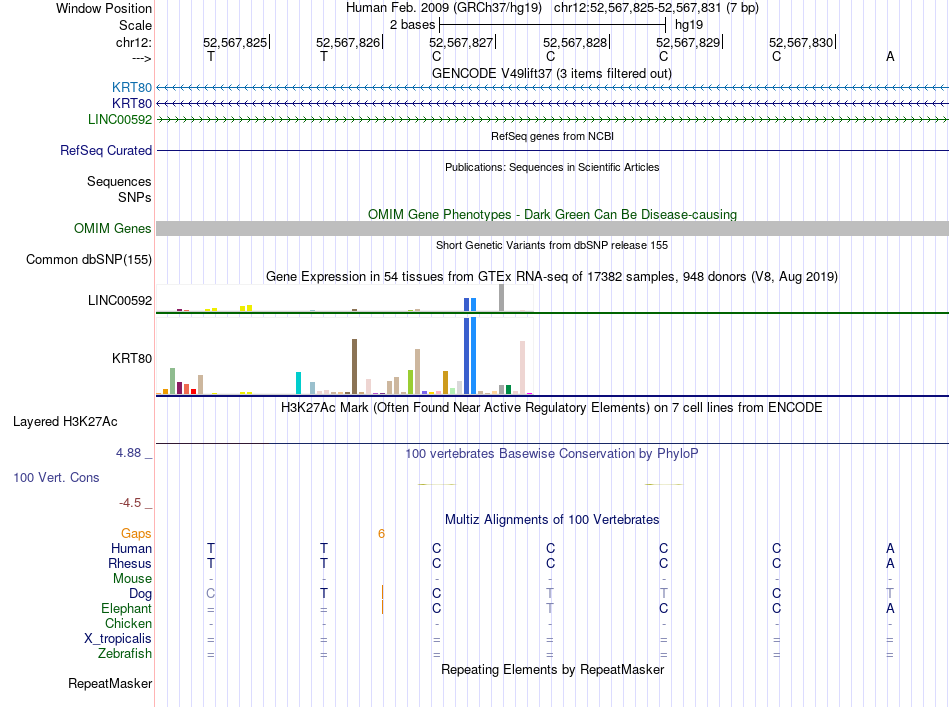Image resolution: width=950 pixels, height=707 pixels.
Task: Click position label 52,567,827
Action: 461,42
